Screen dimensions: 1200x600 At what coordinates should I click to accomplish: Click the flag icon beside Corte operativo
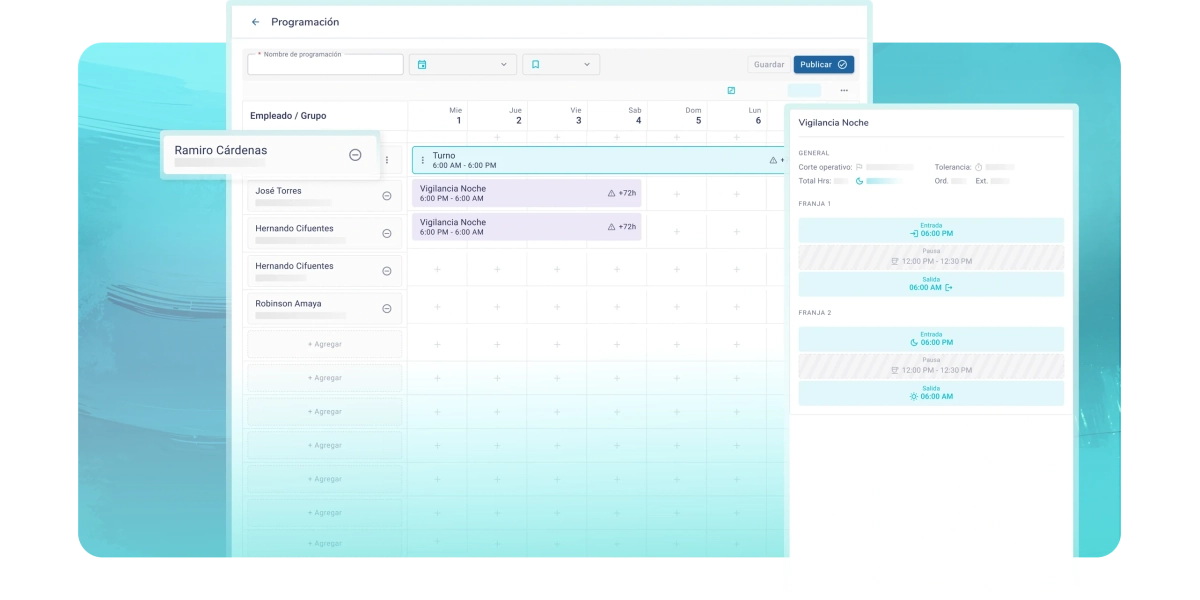[859, 167]
